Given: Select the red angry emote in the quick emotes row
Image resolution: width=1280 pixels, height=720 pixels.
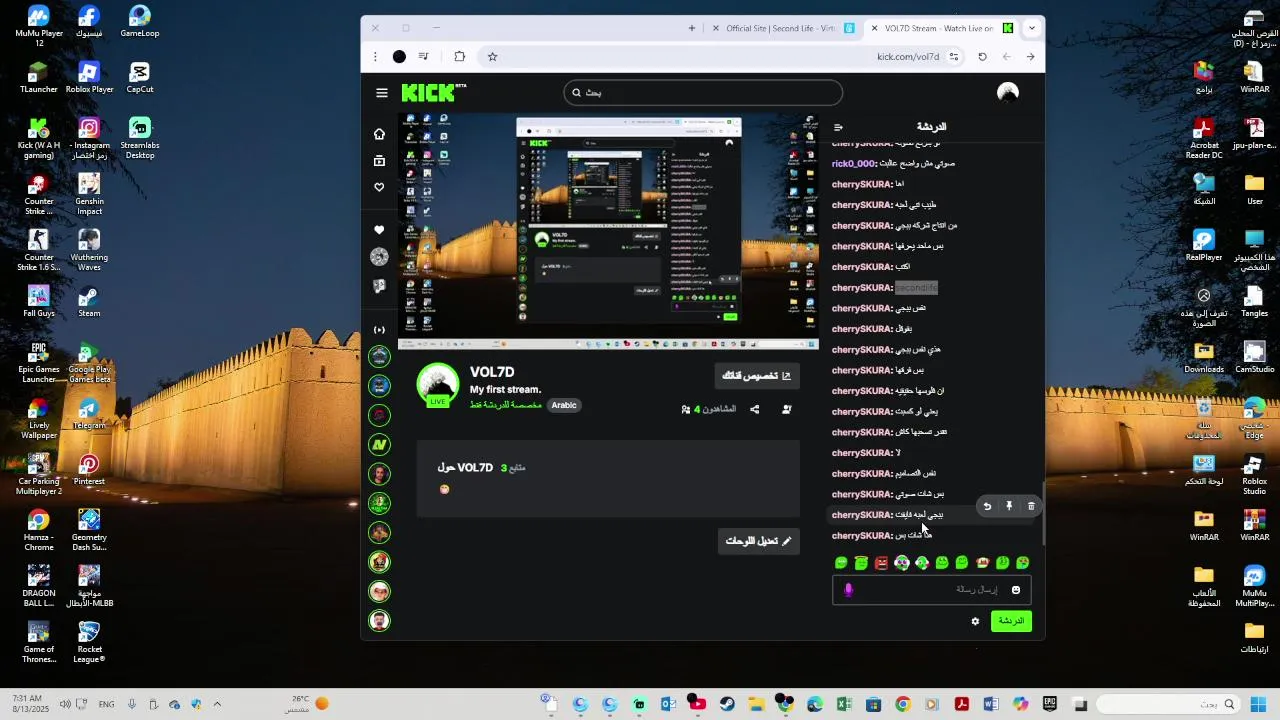Looking at the screenshot, I should 881,563.
